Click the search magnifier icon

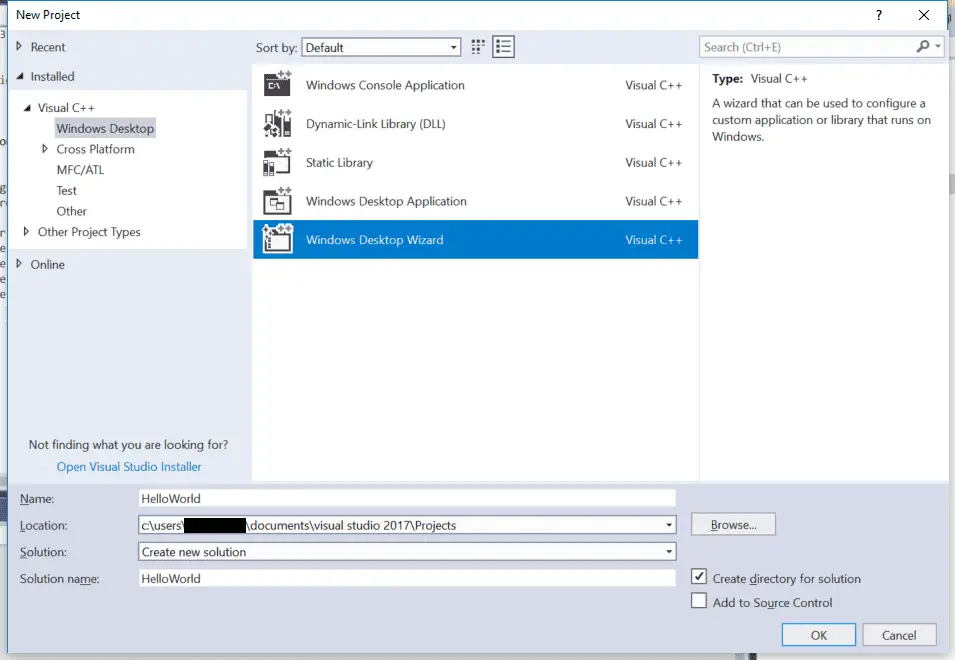(x=922, y=46)
